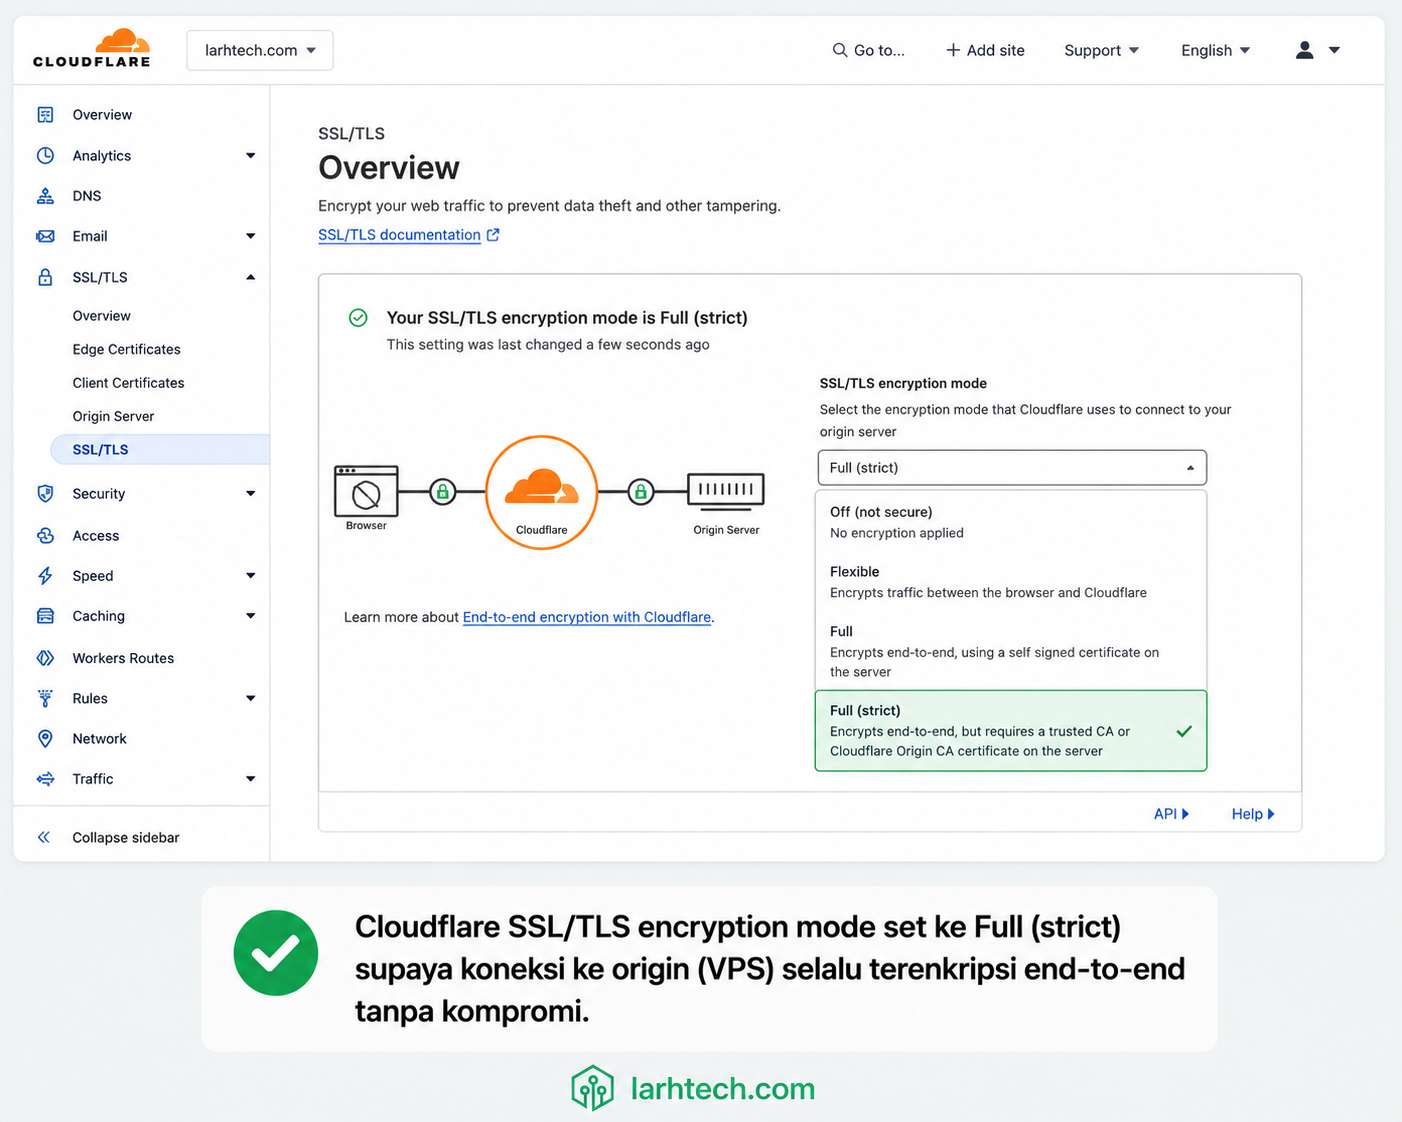Click the user account profile icon
Screen dimensions: 1402x1122
[x=1304, y=50]
